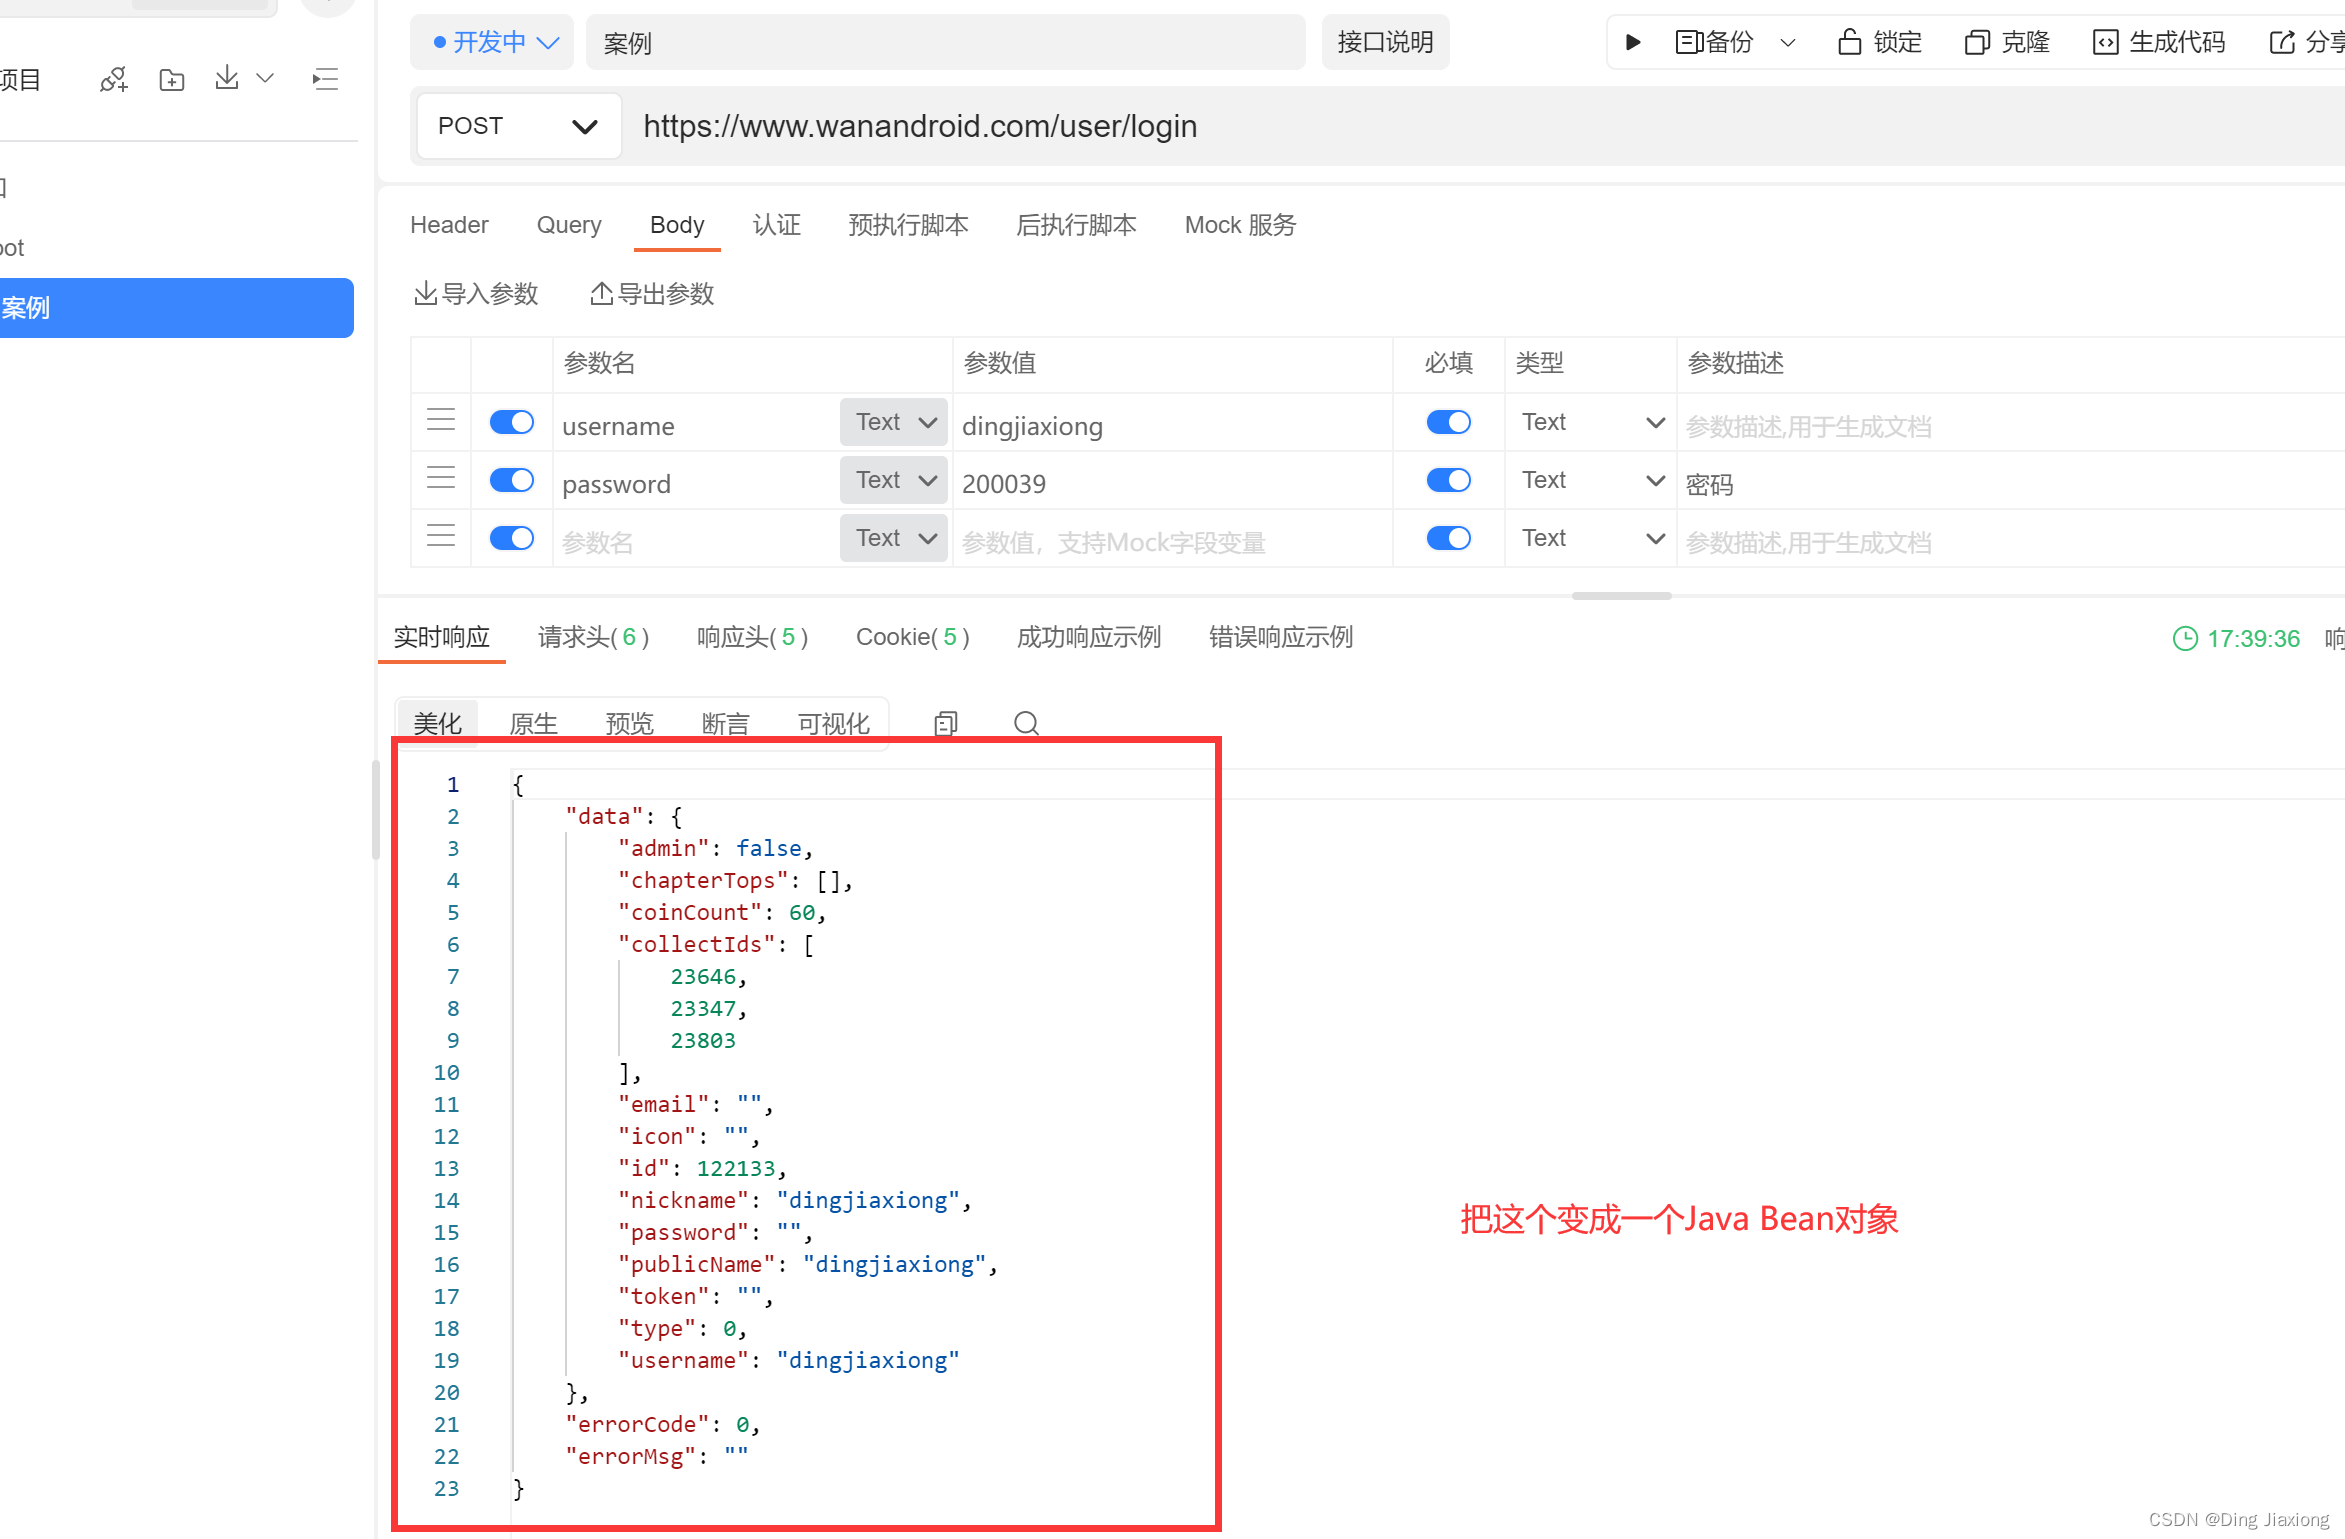Click 导出参数 export parameters

(652, 294)
